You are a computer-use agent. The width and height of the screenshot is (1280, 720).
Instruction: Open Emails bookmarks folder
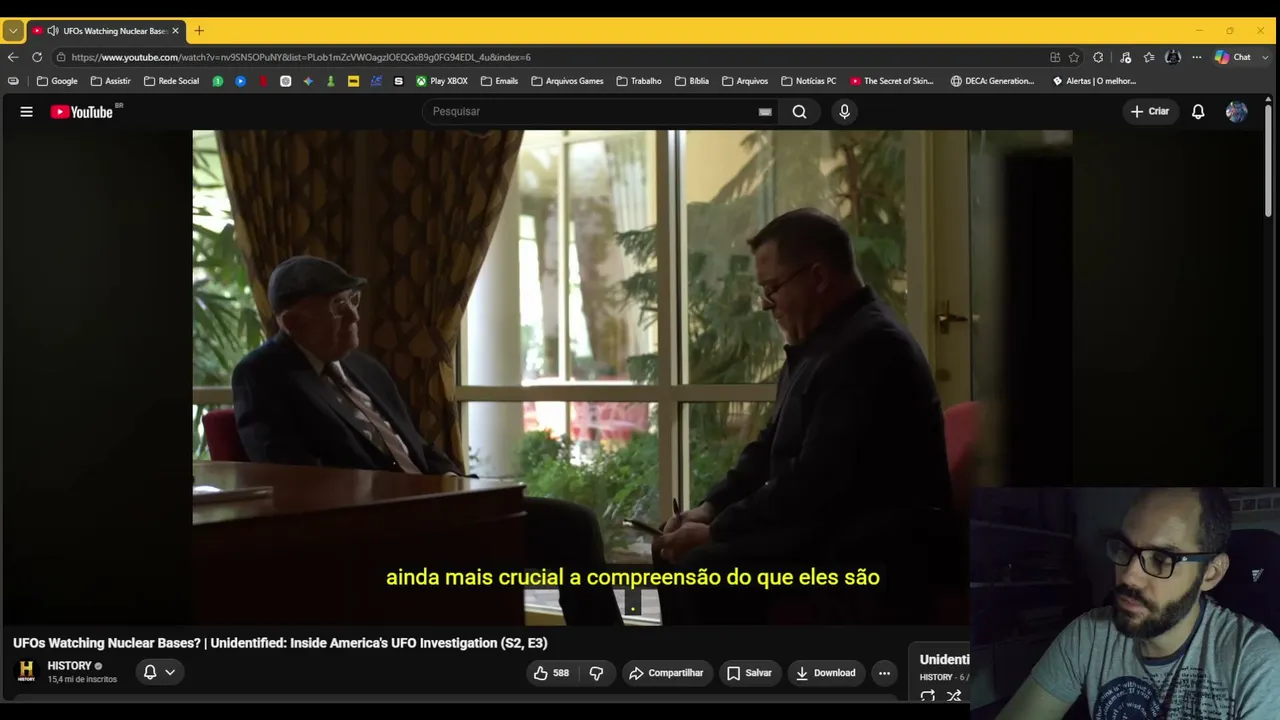click(x=499, y=81)
